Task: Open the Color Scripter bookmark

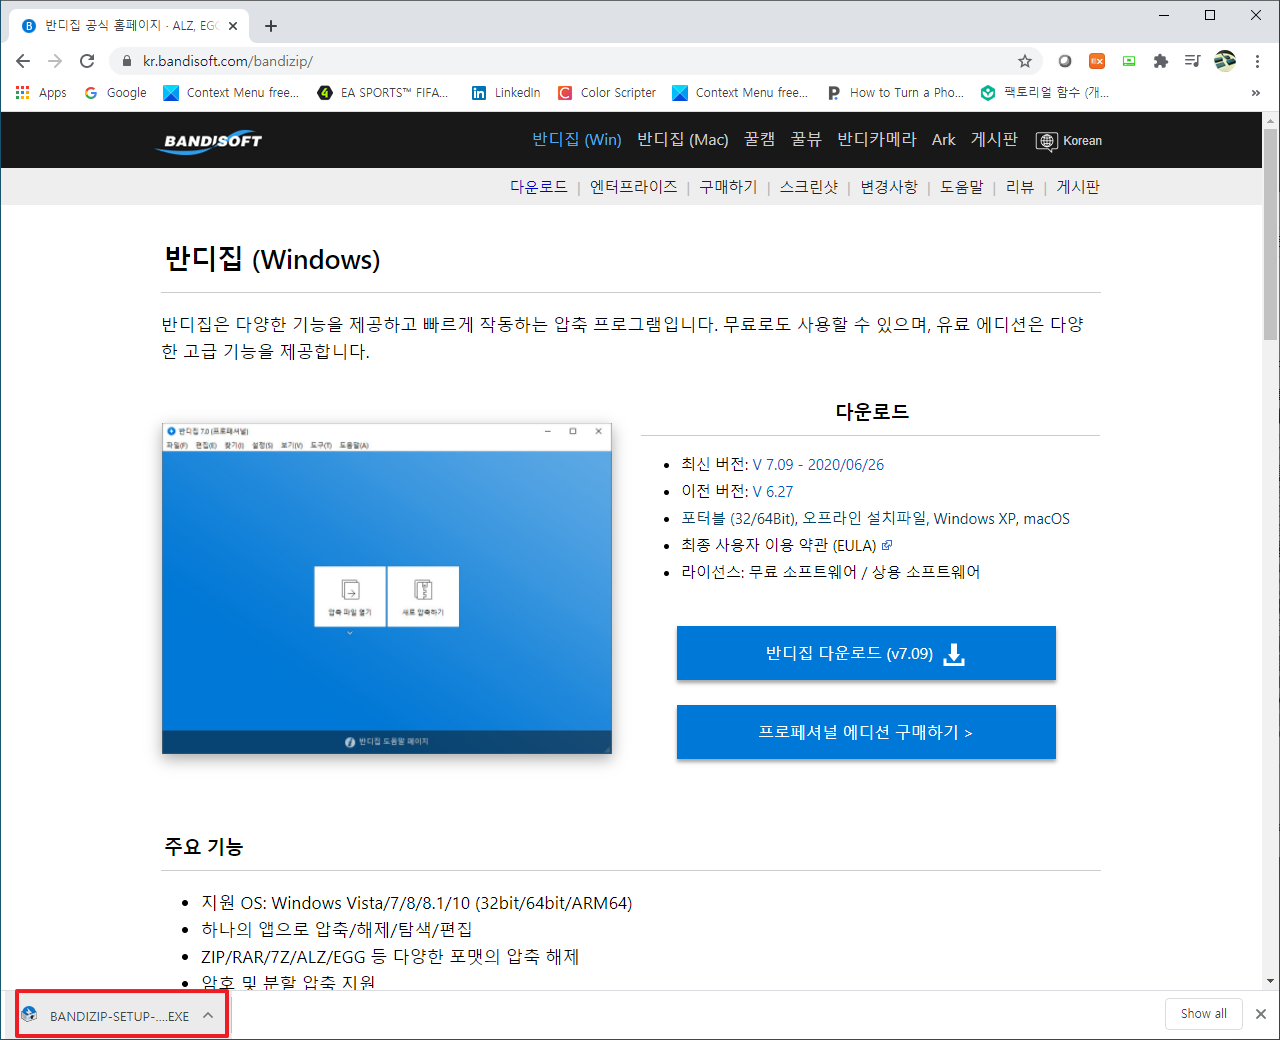Action: click(x=607, y=92)
